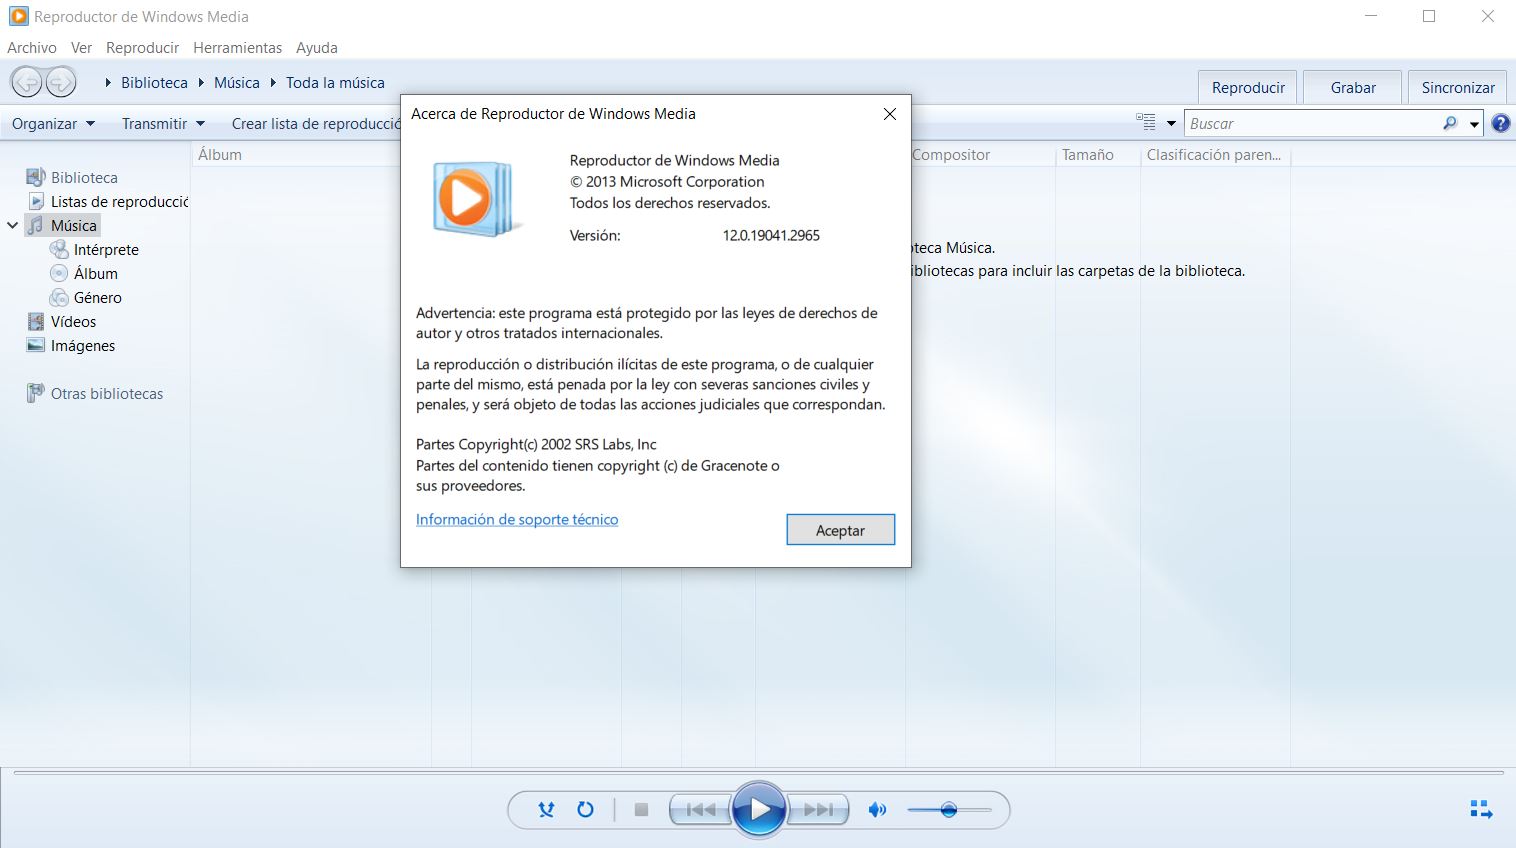Click the view options icon
This screenshot has width=1516, height=848.
point(1146,122)
